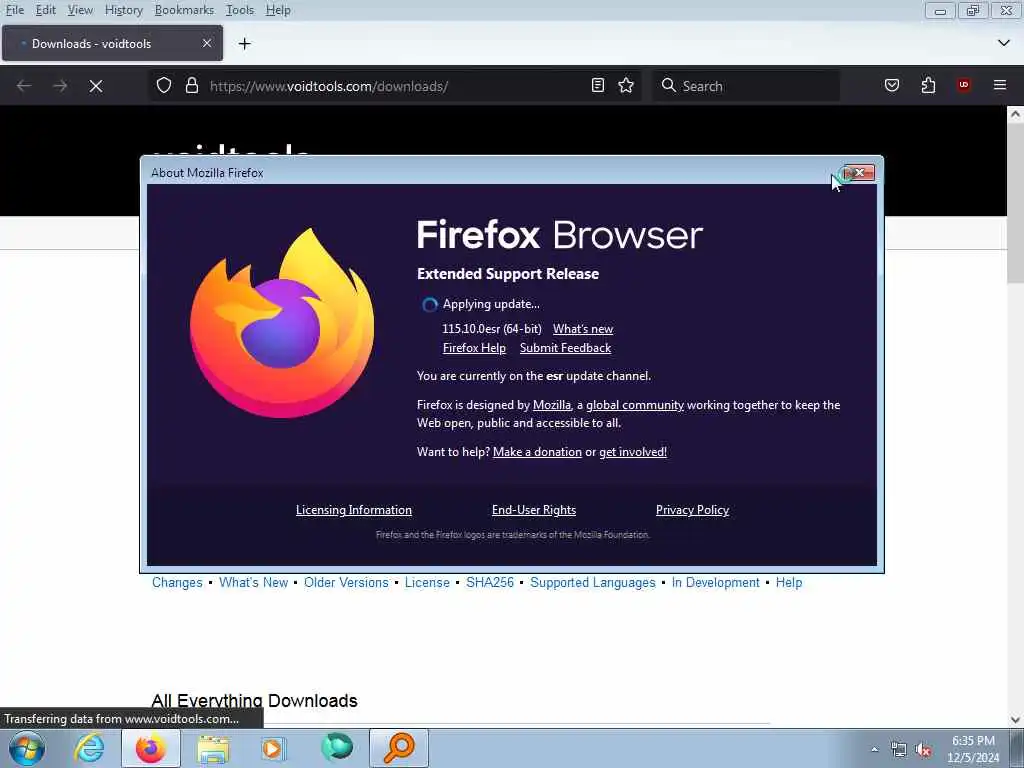Open the muted volume tray icon

[x=923, y=750]
